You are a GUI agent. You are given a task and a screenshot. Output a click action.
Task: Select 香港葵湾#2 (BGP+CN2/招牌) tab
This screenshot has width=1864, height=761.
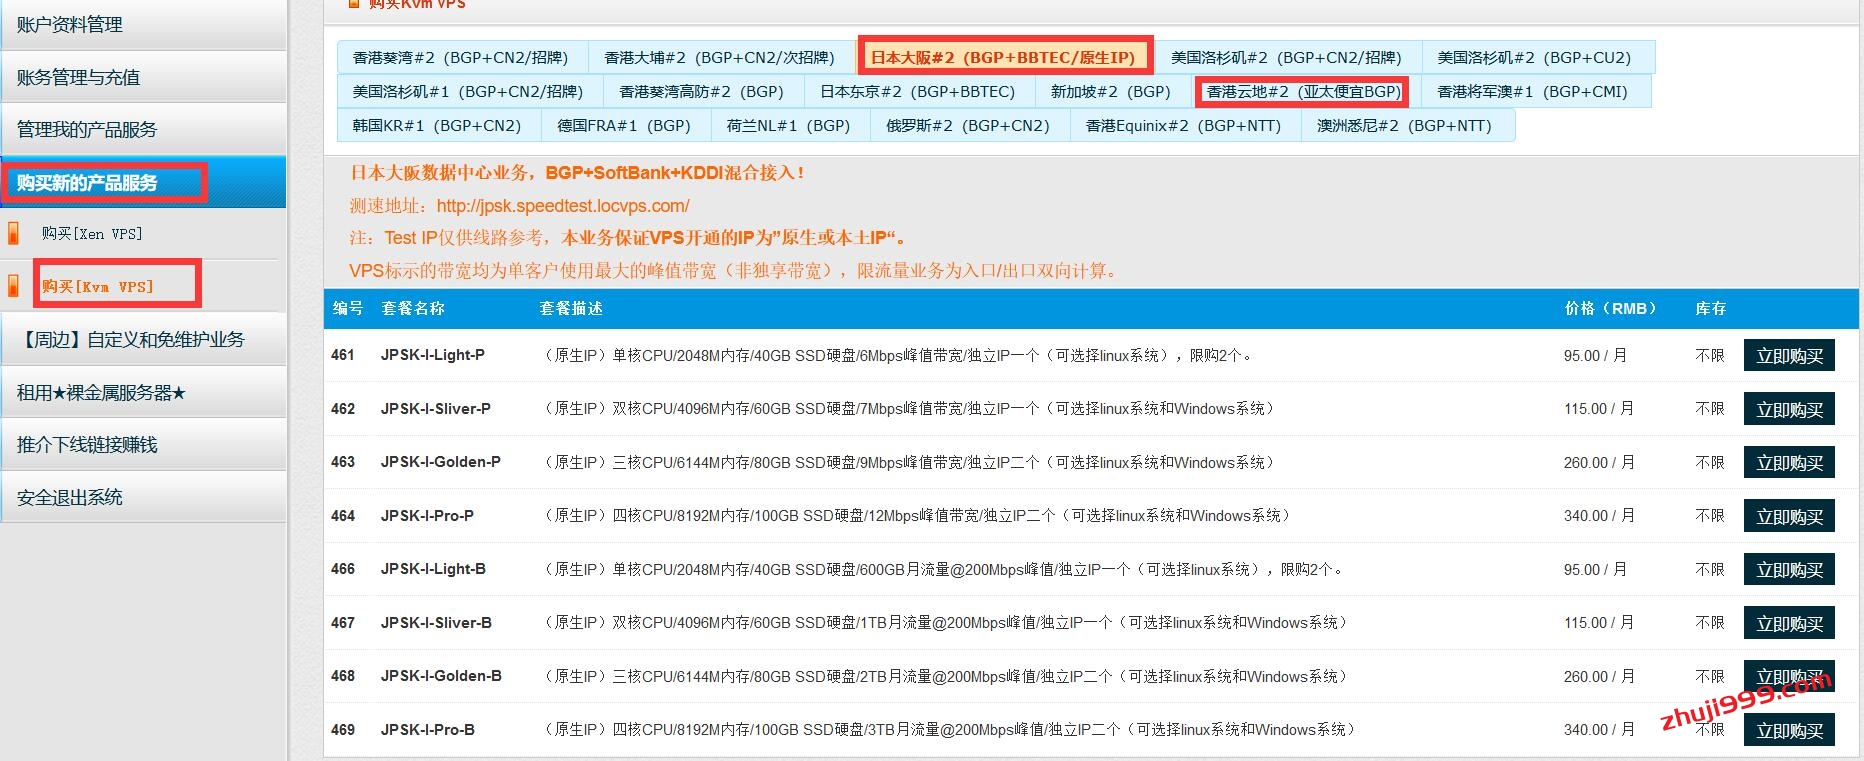[x=461, y=58]
